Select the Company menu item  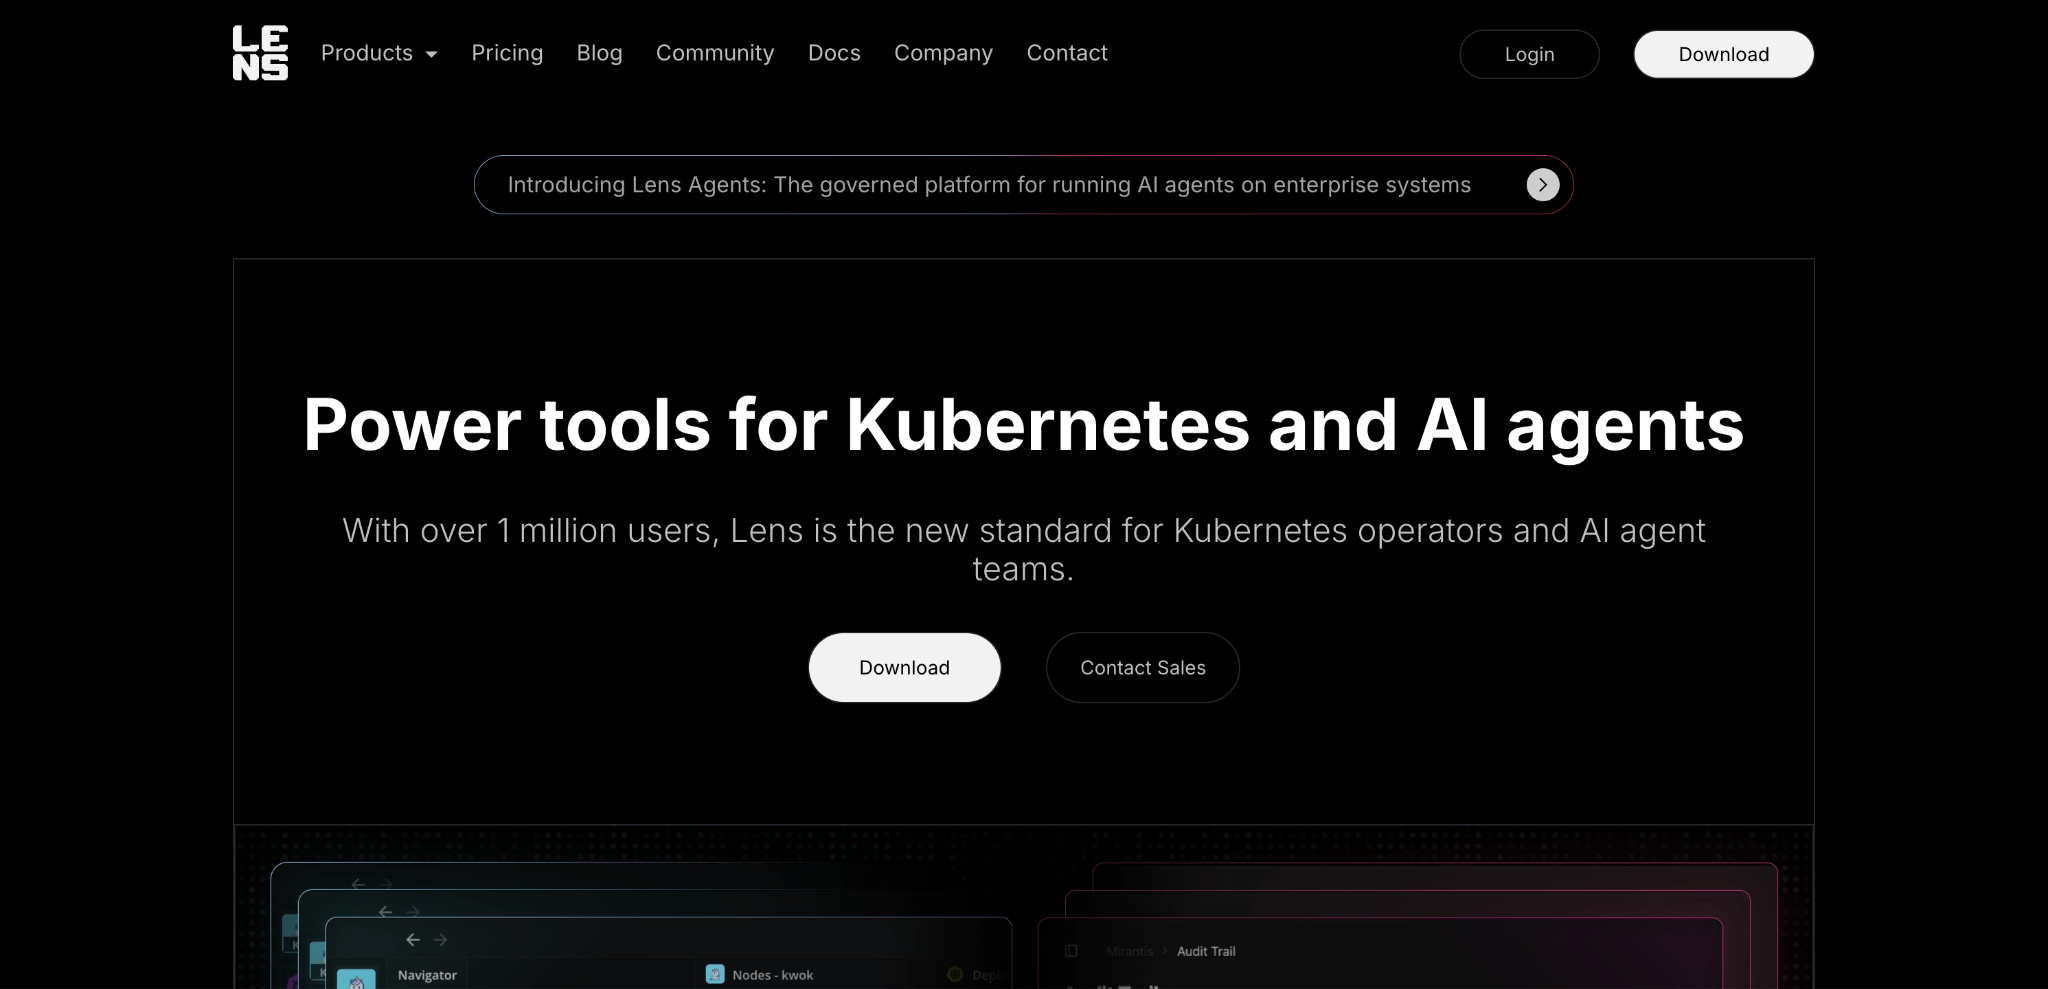[x=943, y=53]
